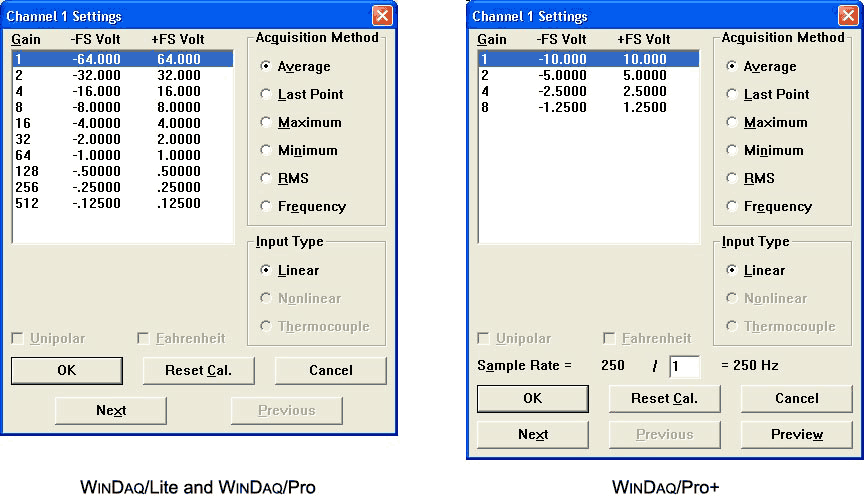
Task: Select gain 4 row with 2.5000 volts
Action: (589, 91)
